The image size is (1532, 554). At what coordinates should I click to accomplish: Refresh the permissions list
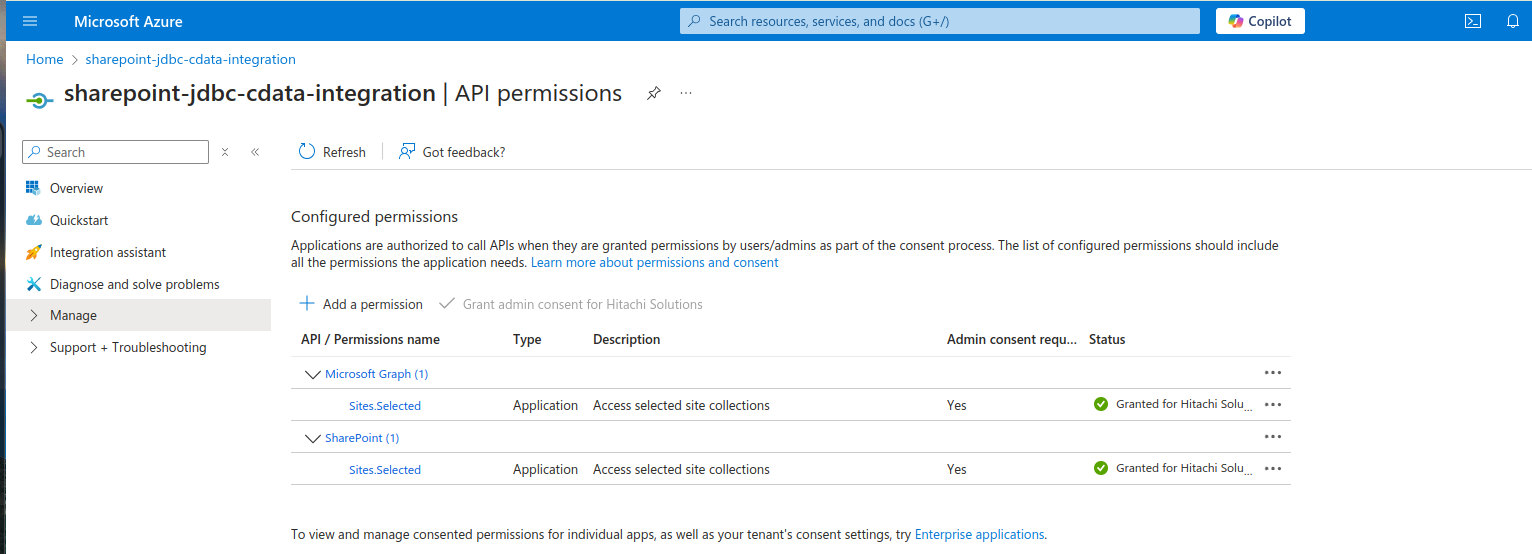[x=332, y=152]
